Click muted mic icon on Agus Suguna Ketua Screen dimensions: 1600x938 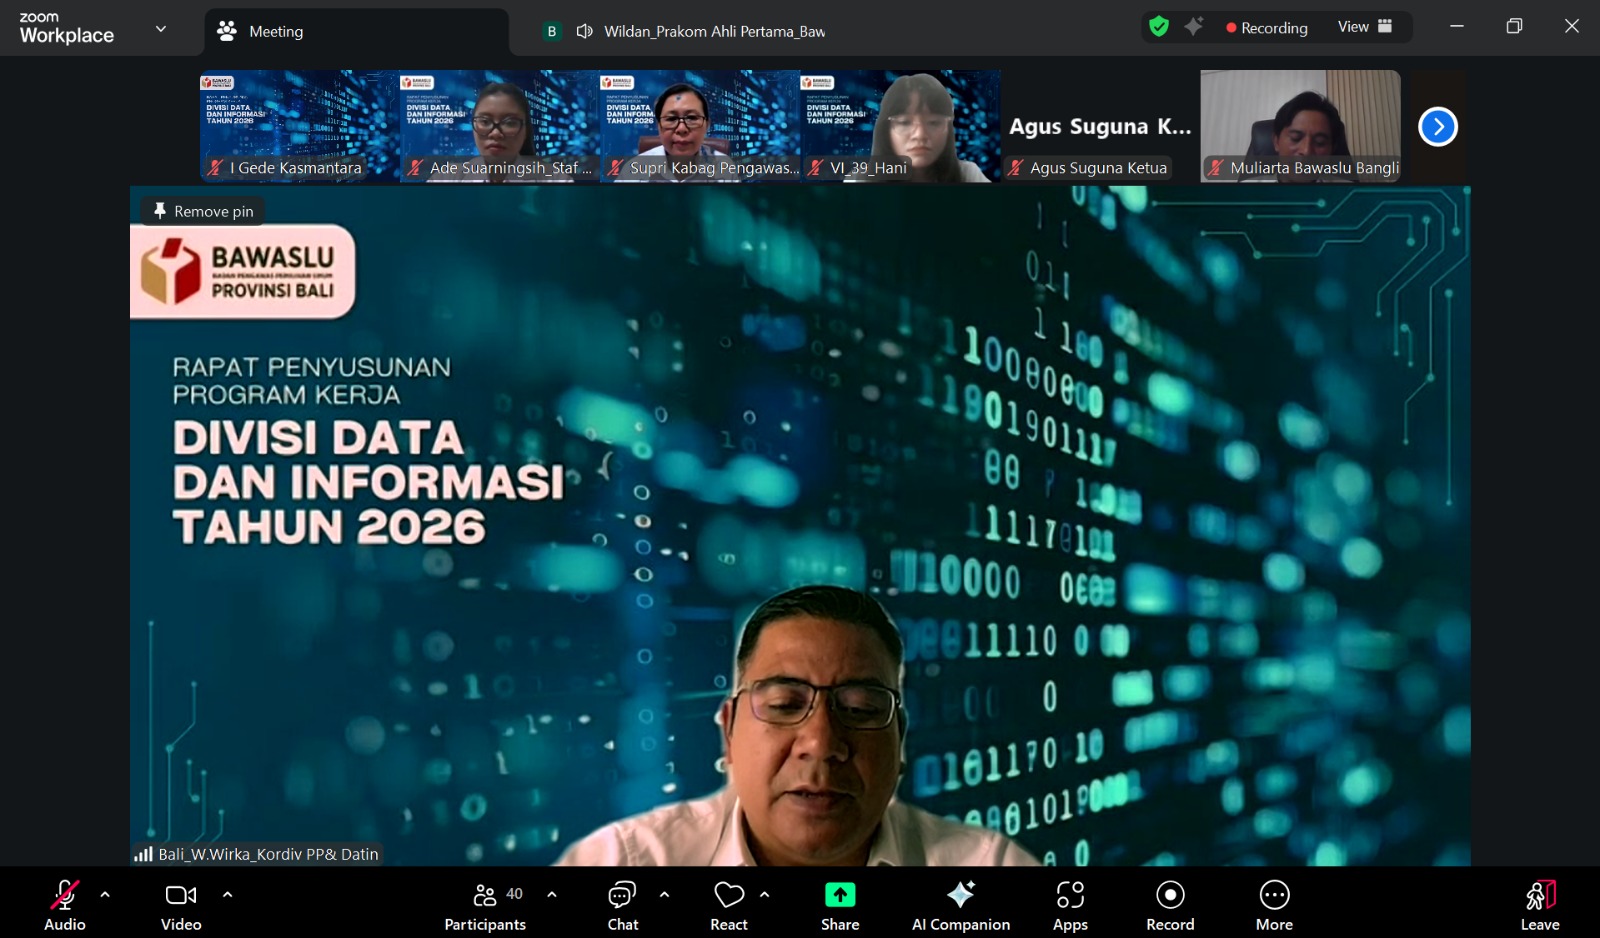point(1015,168)
